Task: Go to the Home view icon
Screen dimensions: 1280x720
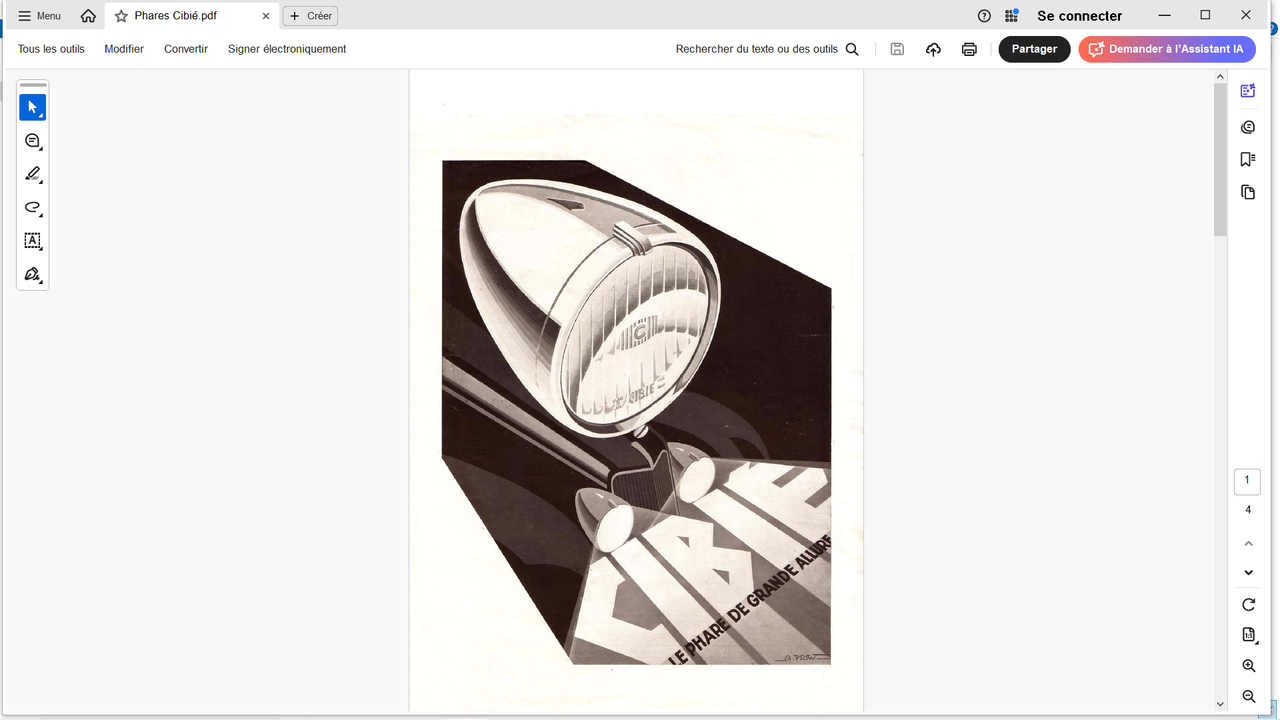Action: 88,16
